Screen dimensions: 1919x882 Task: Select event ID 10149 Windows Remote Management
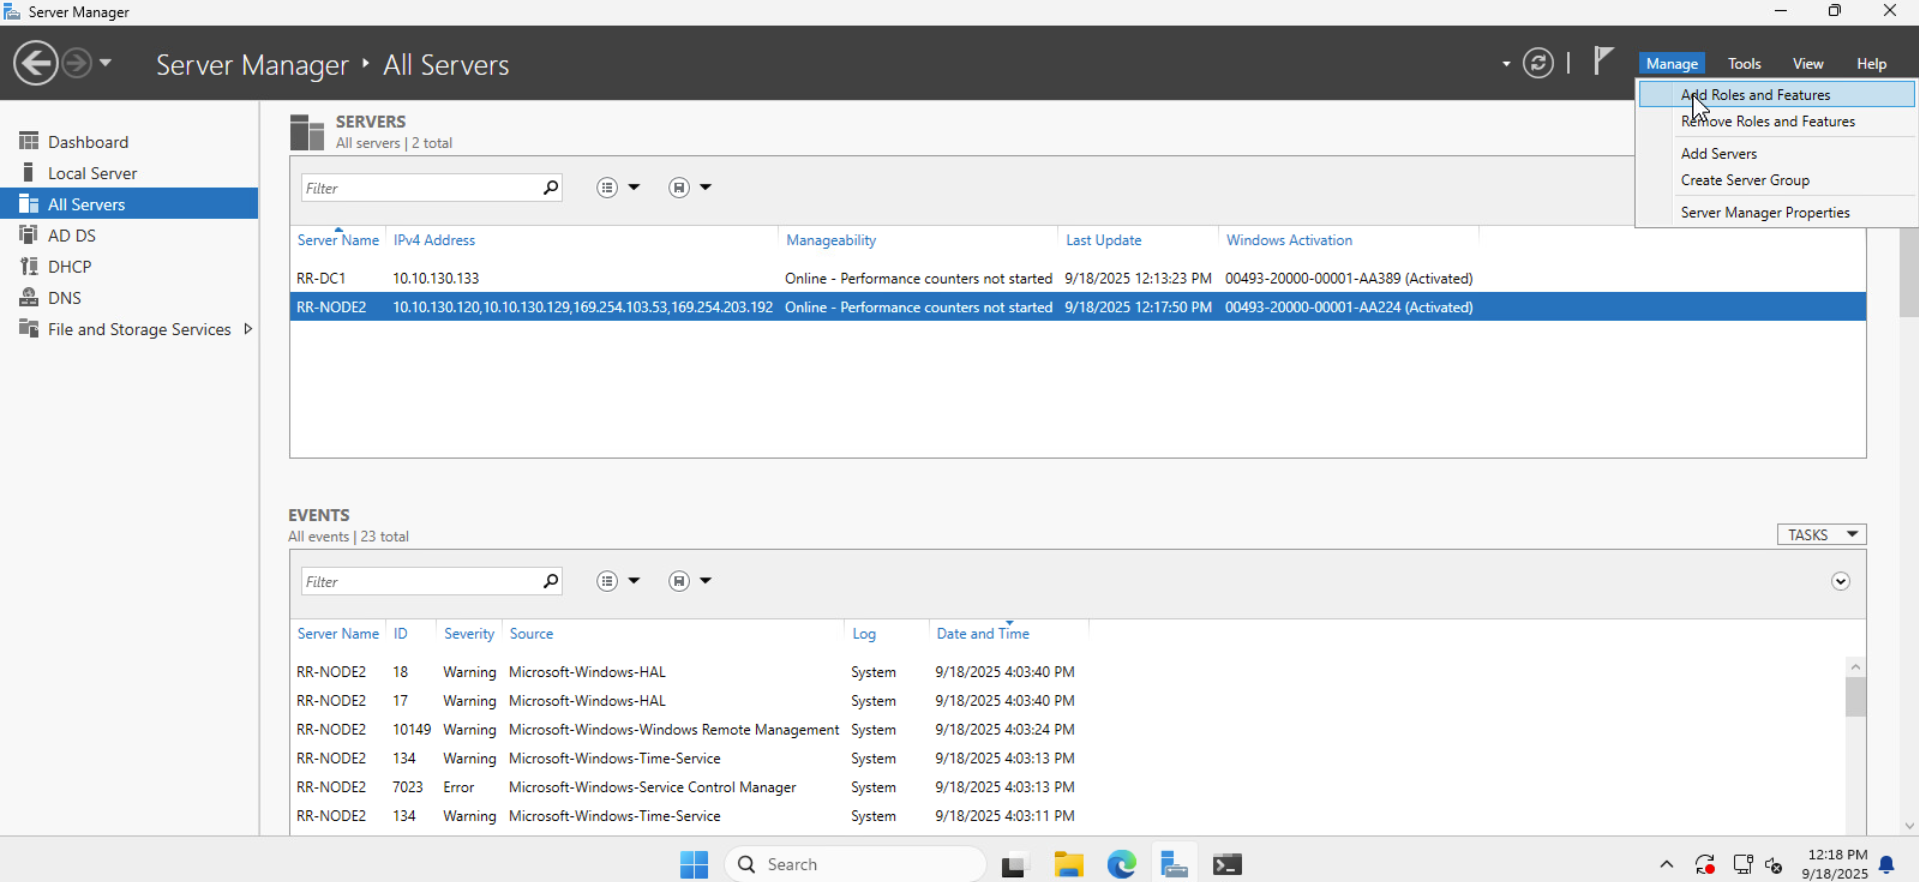pos(1067,729)
